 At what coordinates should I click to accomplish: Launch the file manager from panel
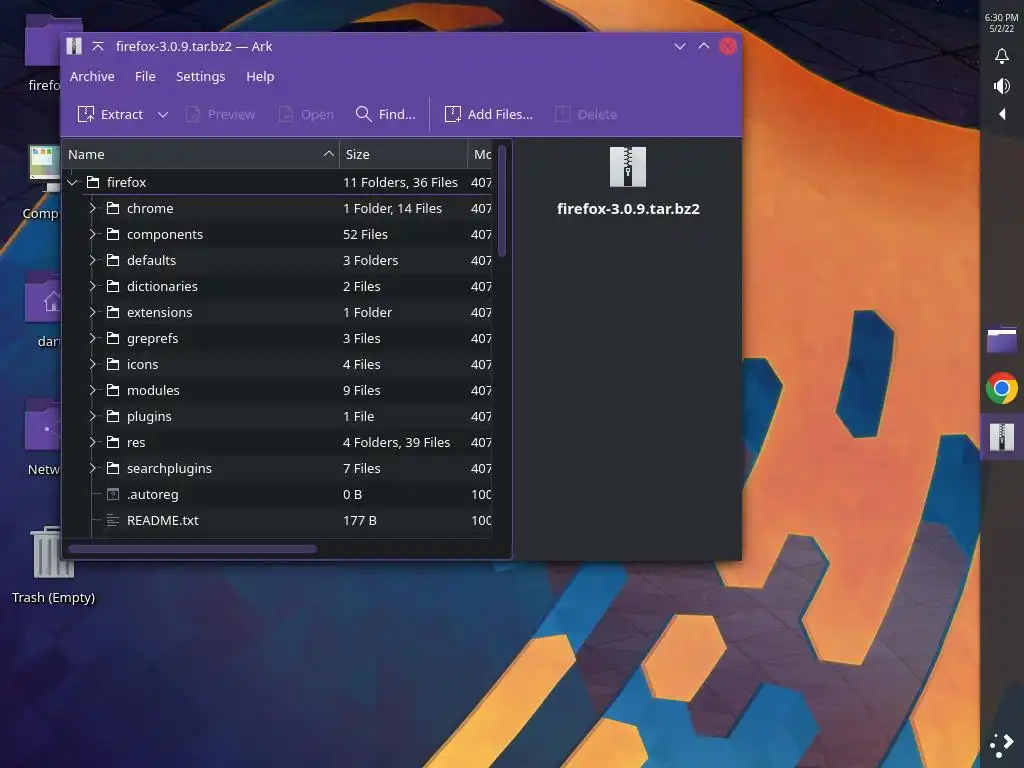(1002, 340)
